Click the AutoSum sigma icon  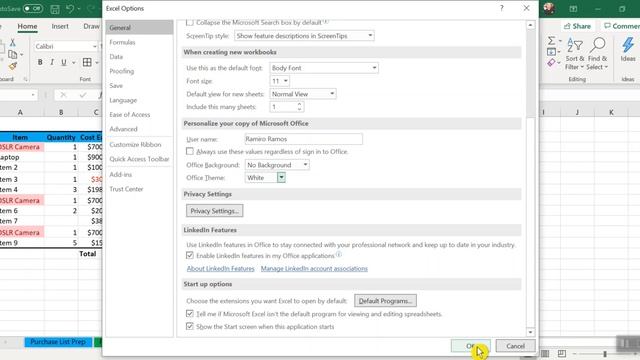tap(551, 40)
